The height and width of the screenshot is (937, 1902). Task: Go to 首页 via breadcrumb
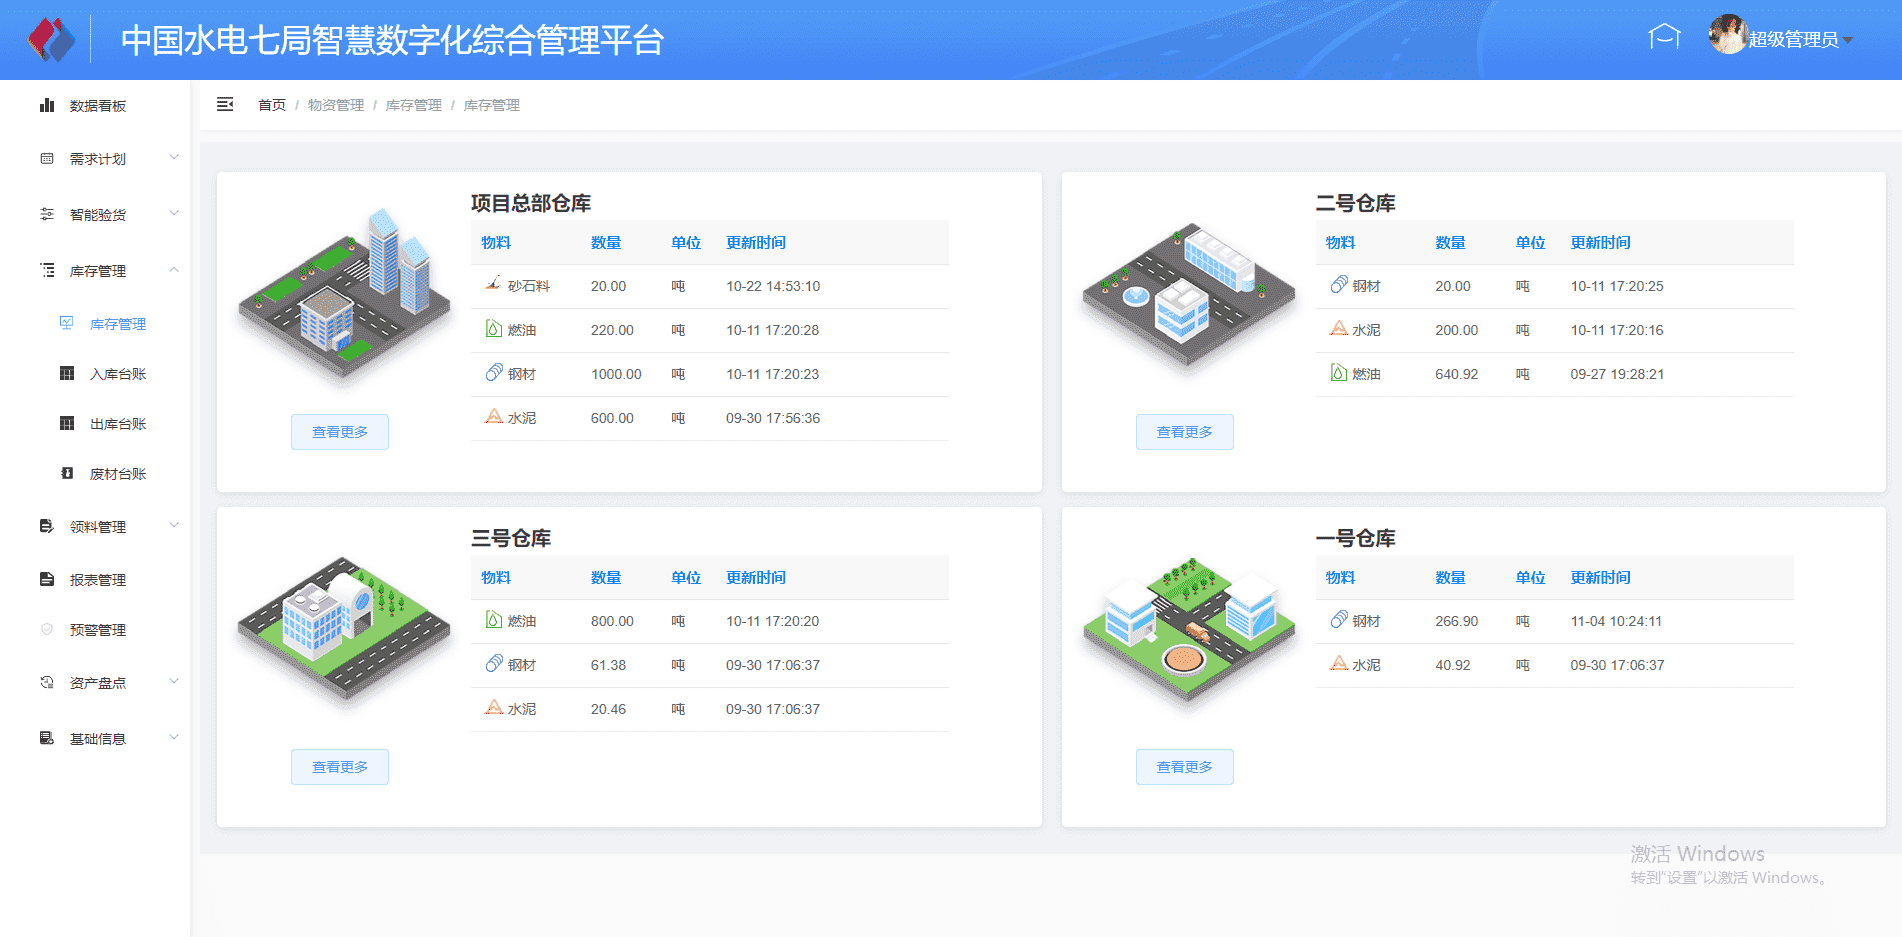coord(271,105)
